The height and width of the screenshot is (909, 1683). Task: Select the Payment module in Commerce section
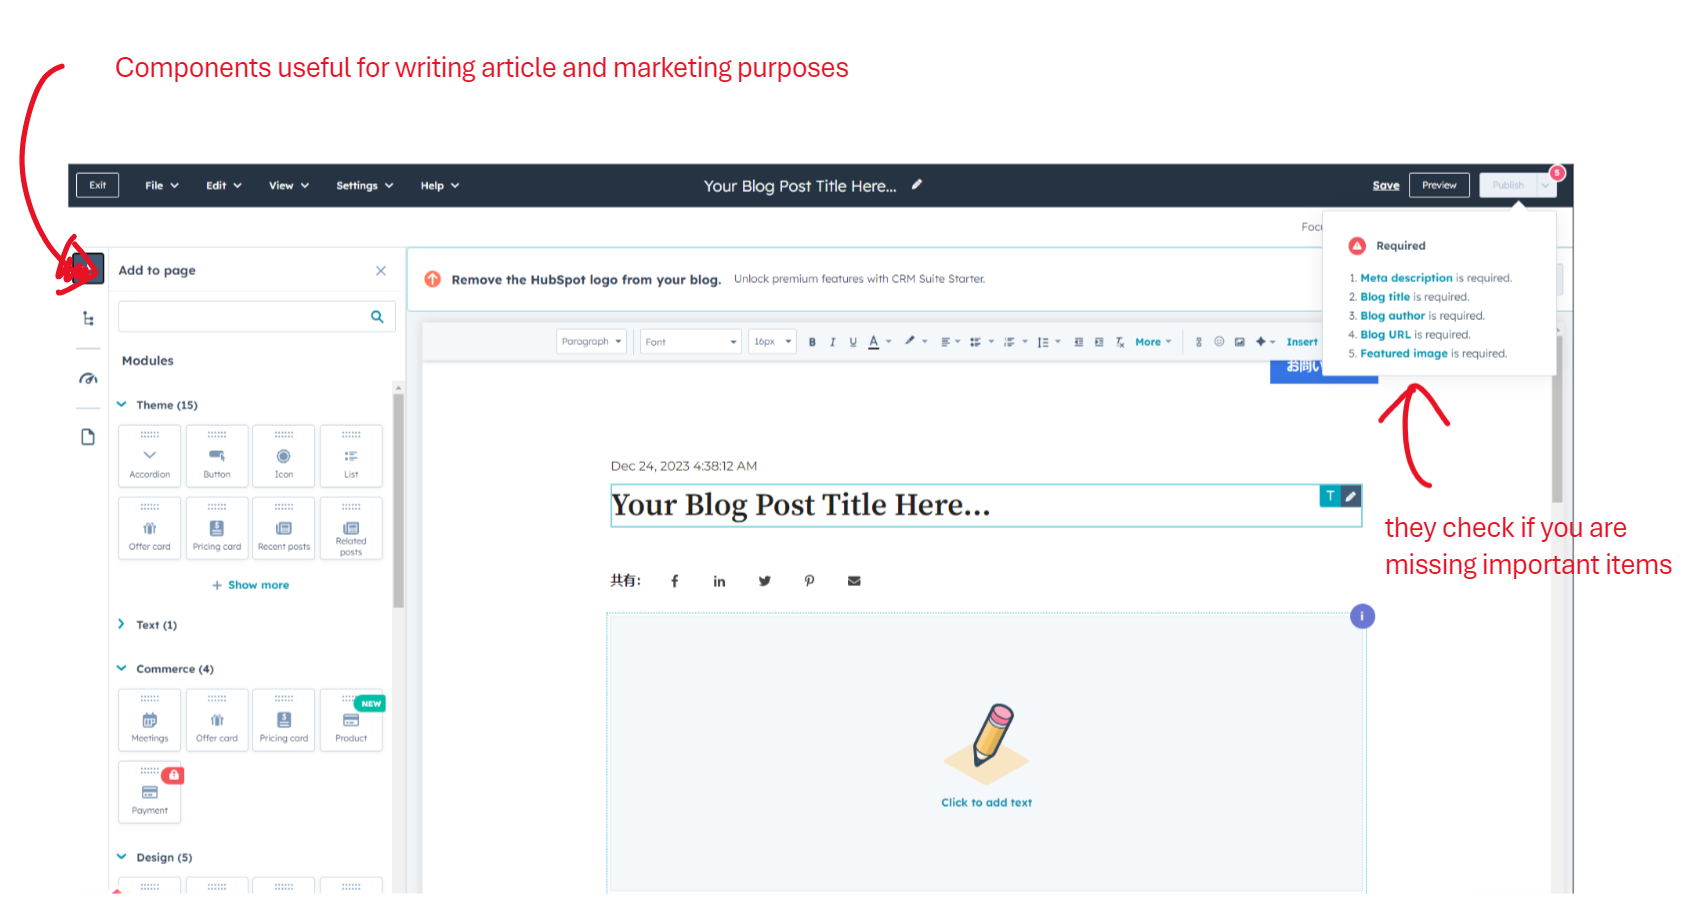pos(149,793)
